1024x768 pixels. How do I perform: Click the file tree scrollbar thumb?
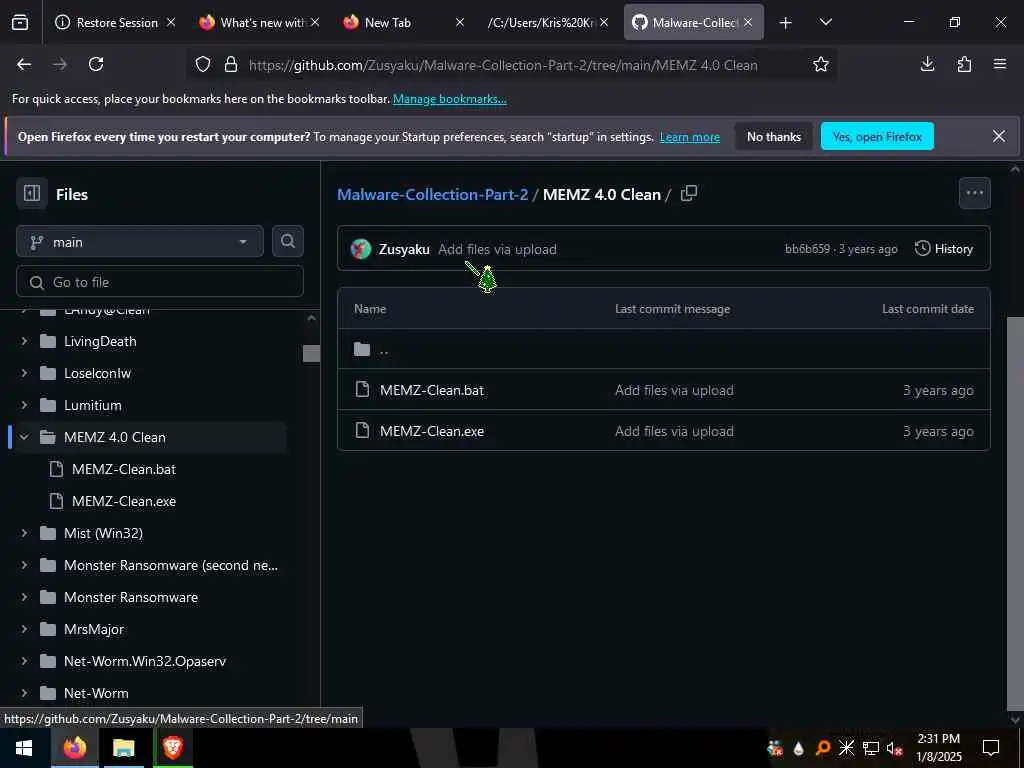(x=312, y=353)
